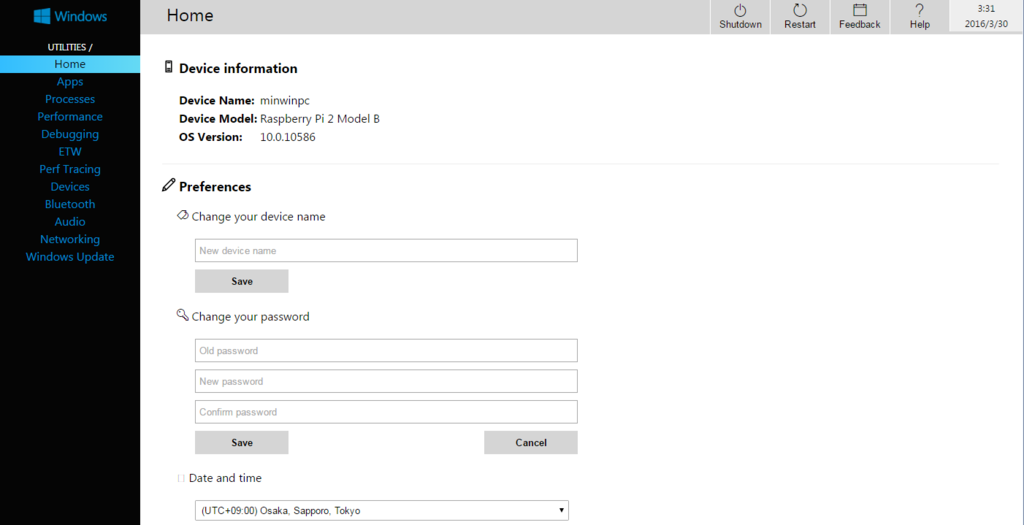Open the time zone dropdown
The height and width of the screenshot is (525, 1024).
pyautogui.click(x=382, y=511)
